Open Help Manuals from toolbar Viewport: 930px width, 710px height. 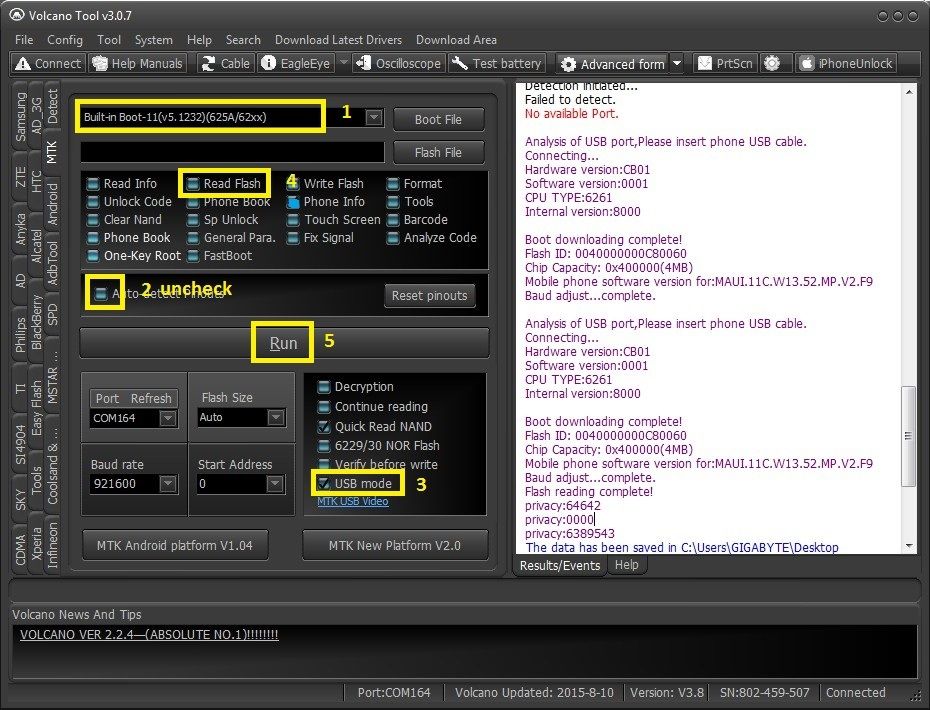click(138, 63)
